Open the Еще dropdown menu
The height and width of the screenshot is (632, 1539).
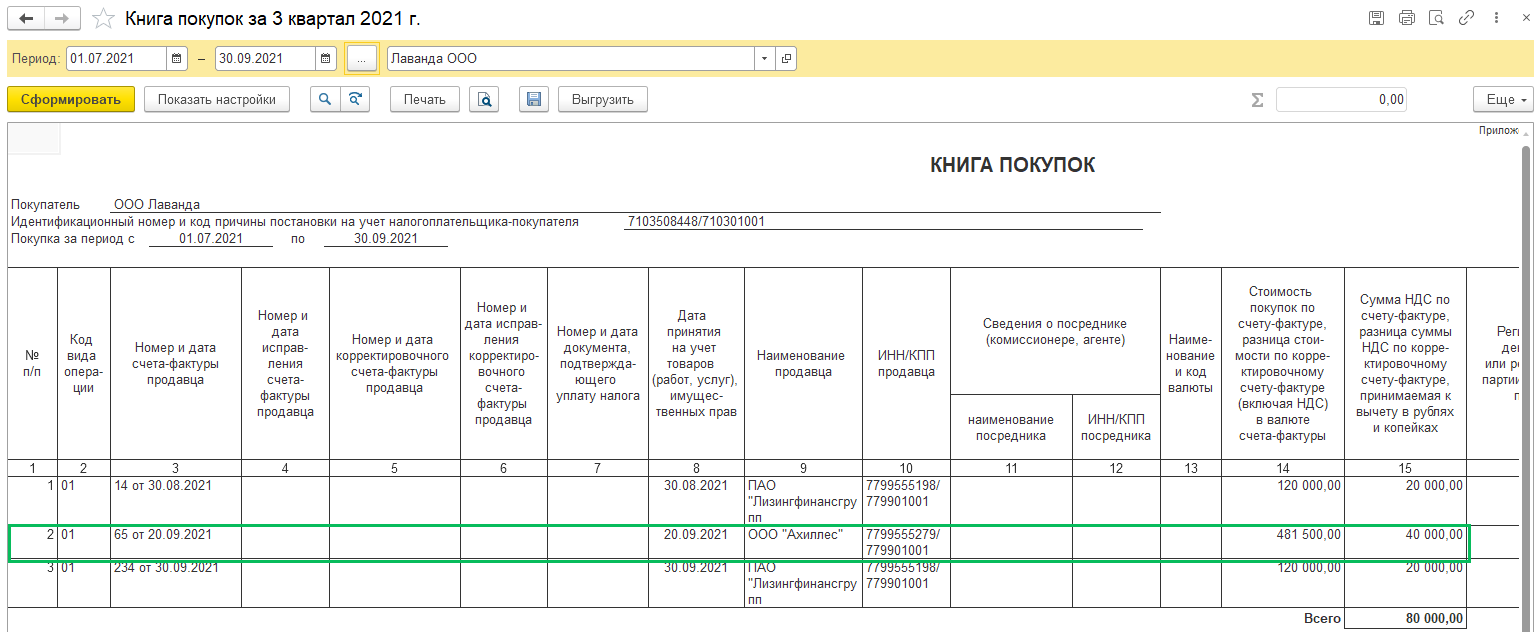pyautogui.click(x=1502, y=99)
